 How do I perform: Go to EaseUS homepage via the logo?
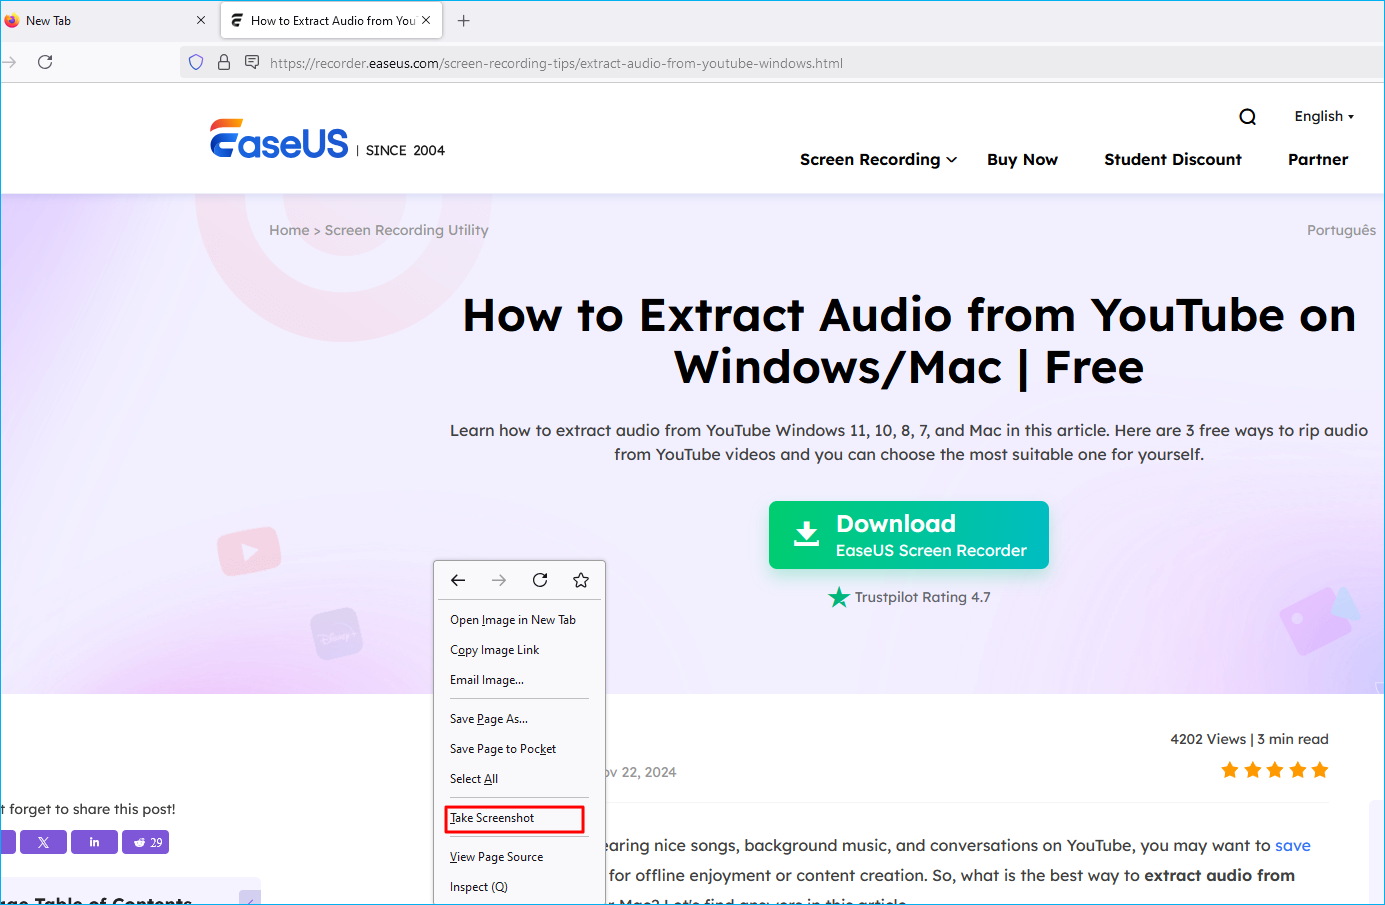coord(279,140)
